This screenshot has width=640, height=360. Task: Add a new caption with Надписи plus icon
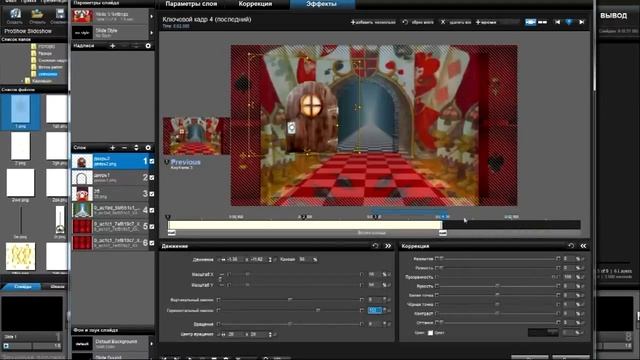112,46
